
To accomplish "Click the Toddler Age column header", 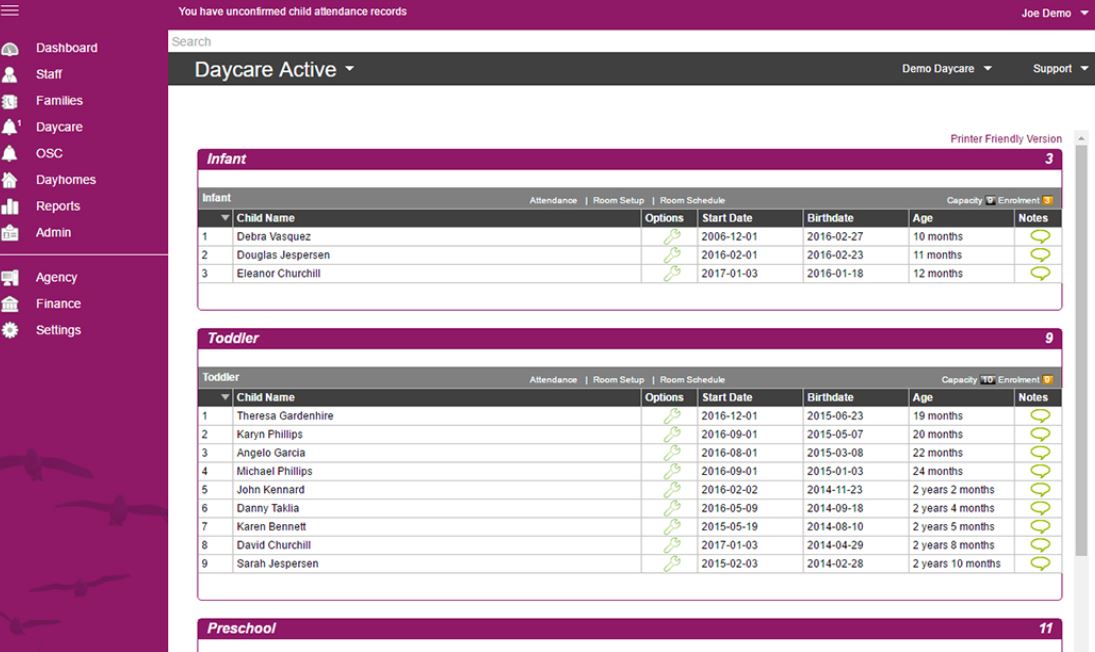I will [x=961, y=397].
